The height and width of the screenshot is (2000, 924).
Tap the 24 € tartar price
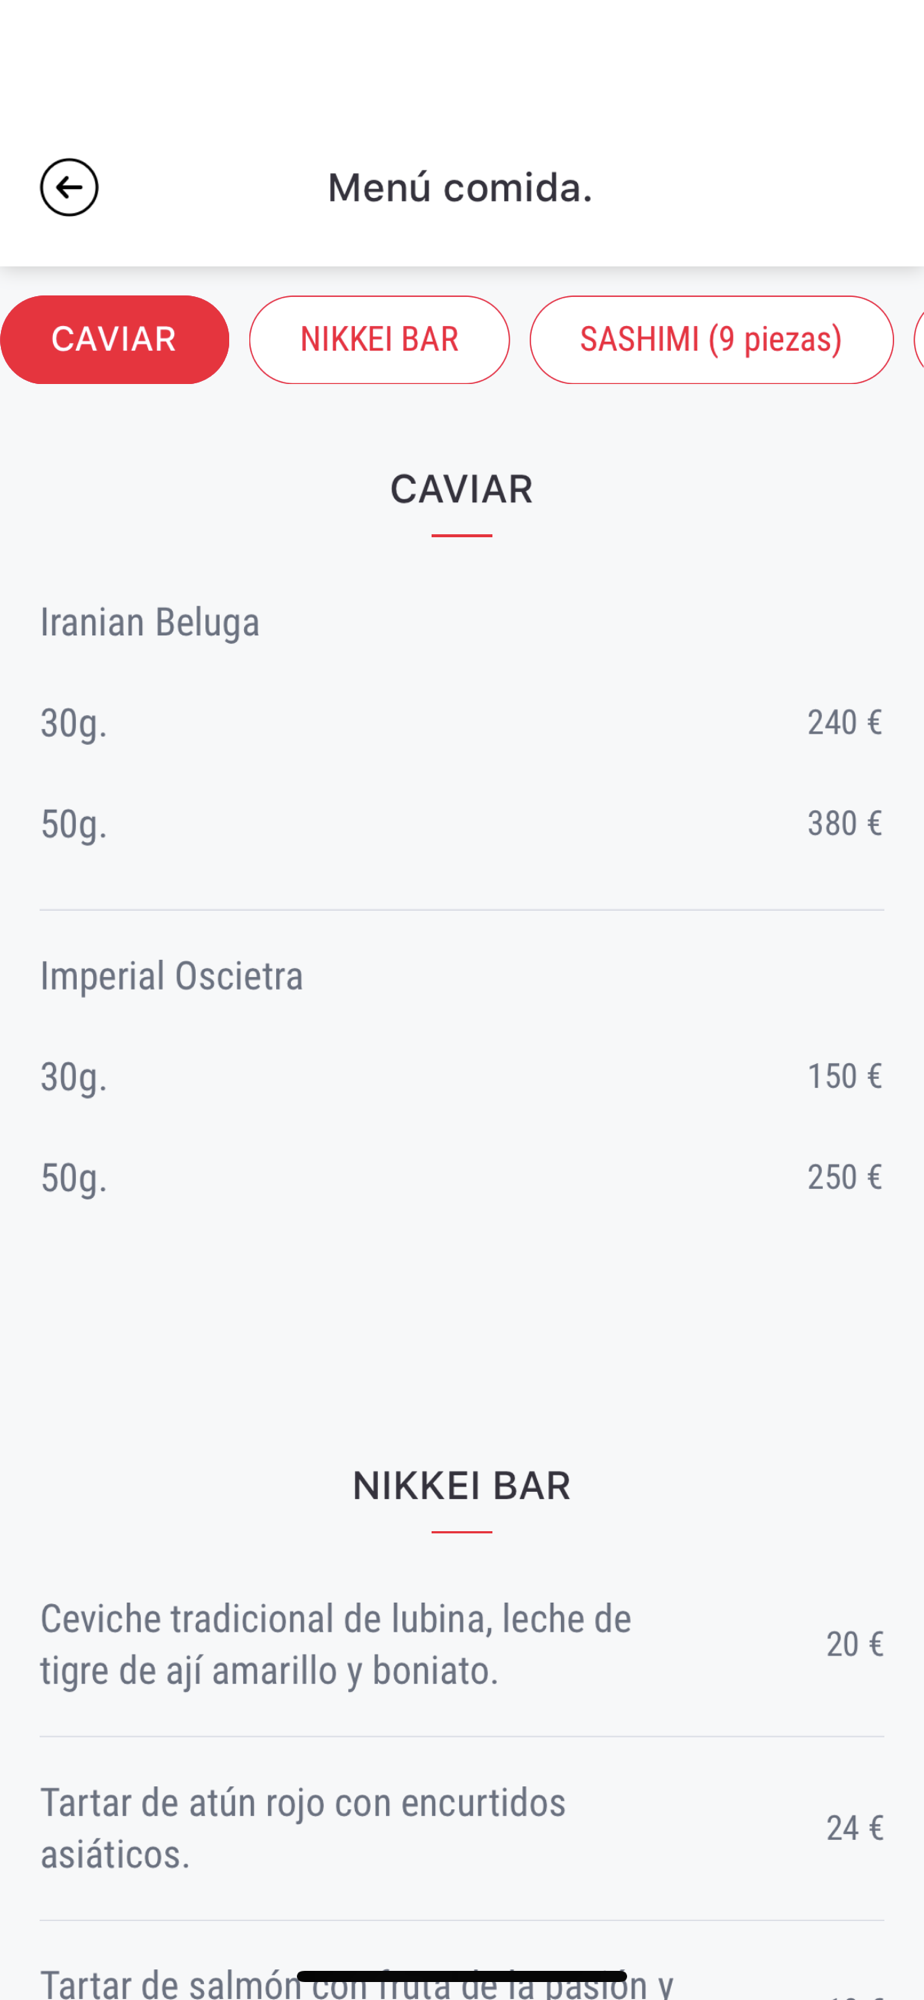coord(854,1828)
